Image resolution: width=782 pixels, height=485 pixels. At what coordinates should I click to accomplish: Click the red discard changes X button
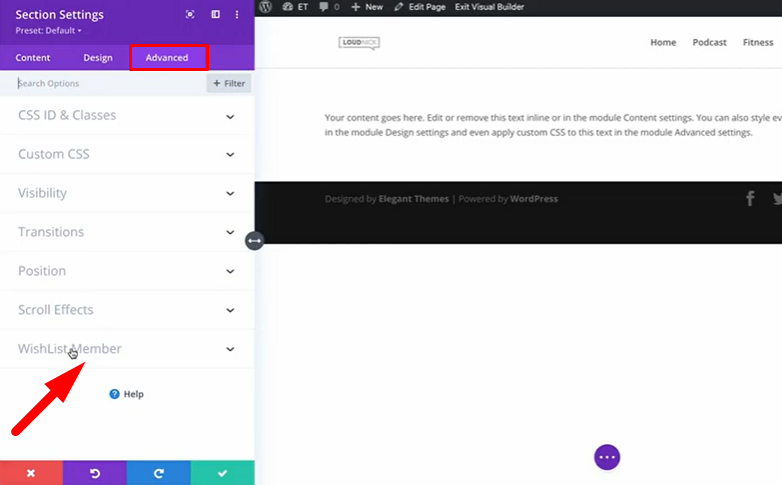click(31, 473)
